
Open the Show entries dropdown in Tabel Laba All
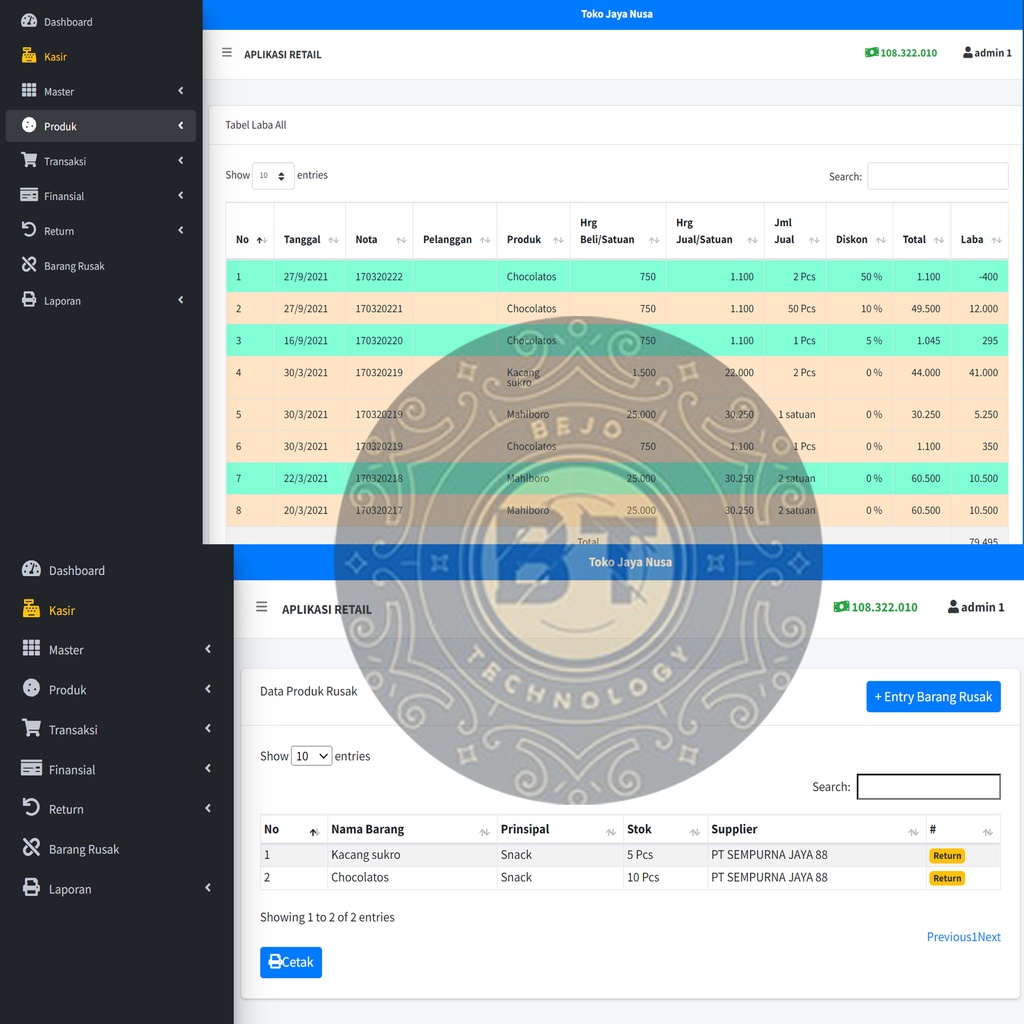273,176
